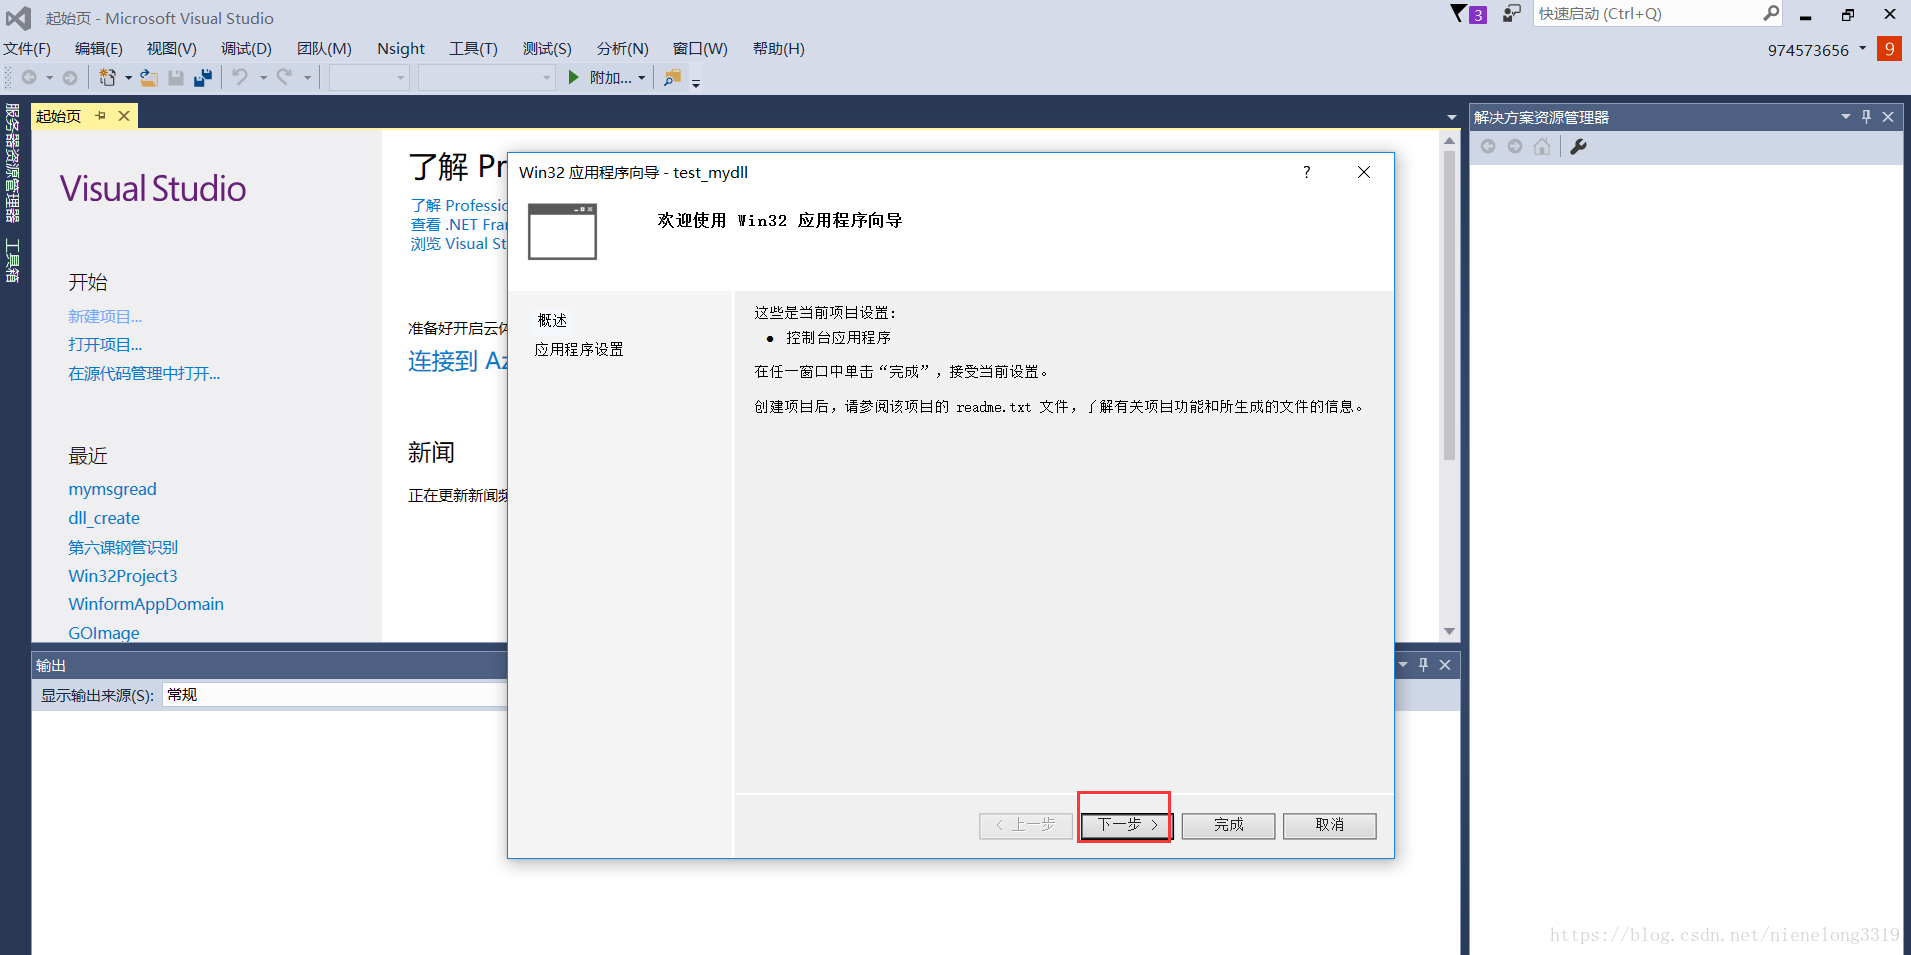The image size is (1911, 955).
Task: Click the Save All toolbar icon
Action: pyautogui.click(x=203, y=77)
